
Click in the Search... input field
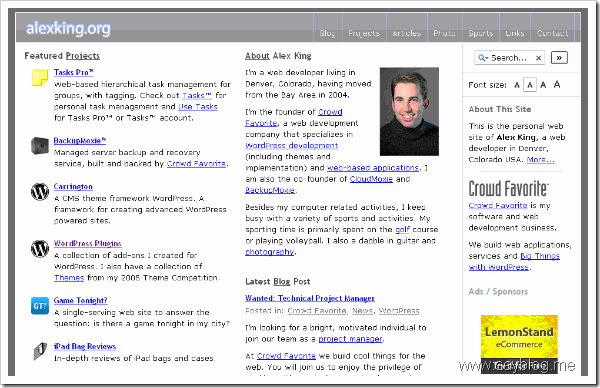[509, 58]
